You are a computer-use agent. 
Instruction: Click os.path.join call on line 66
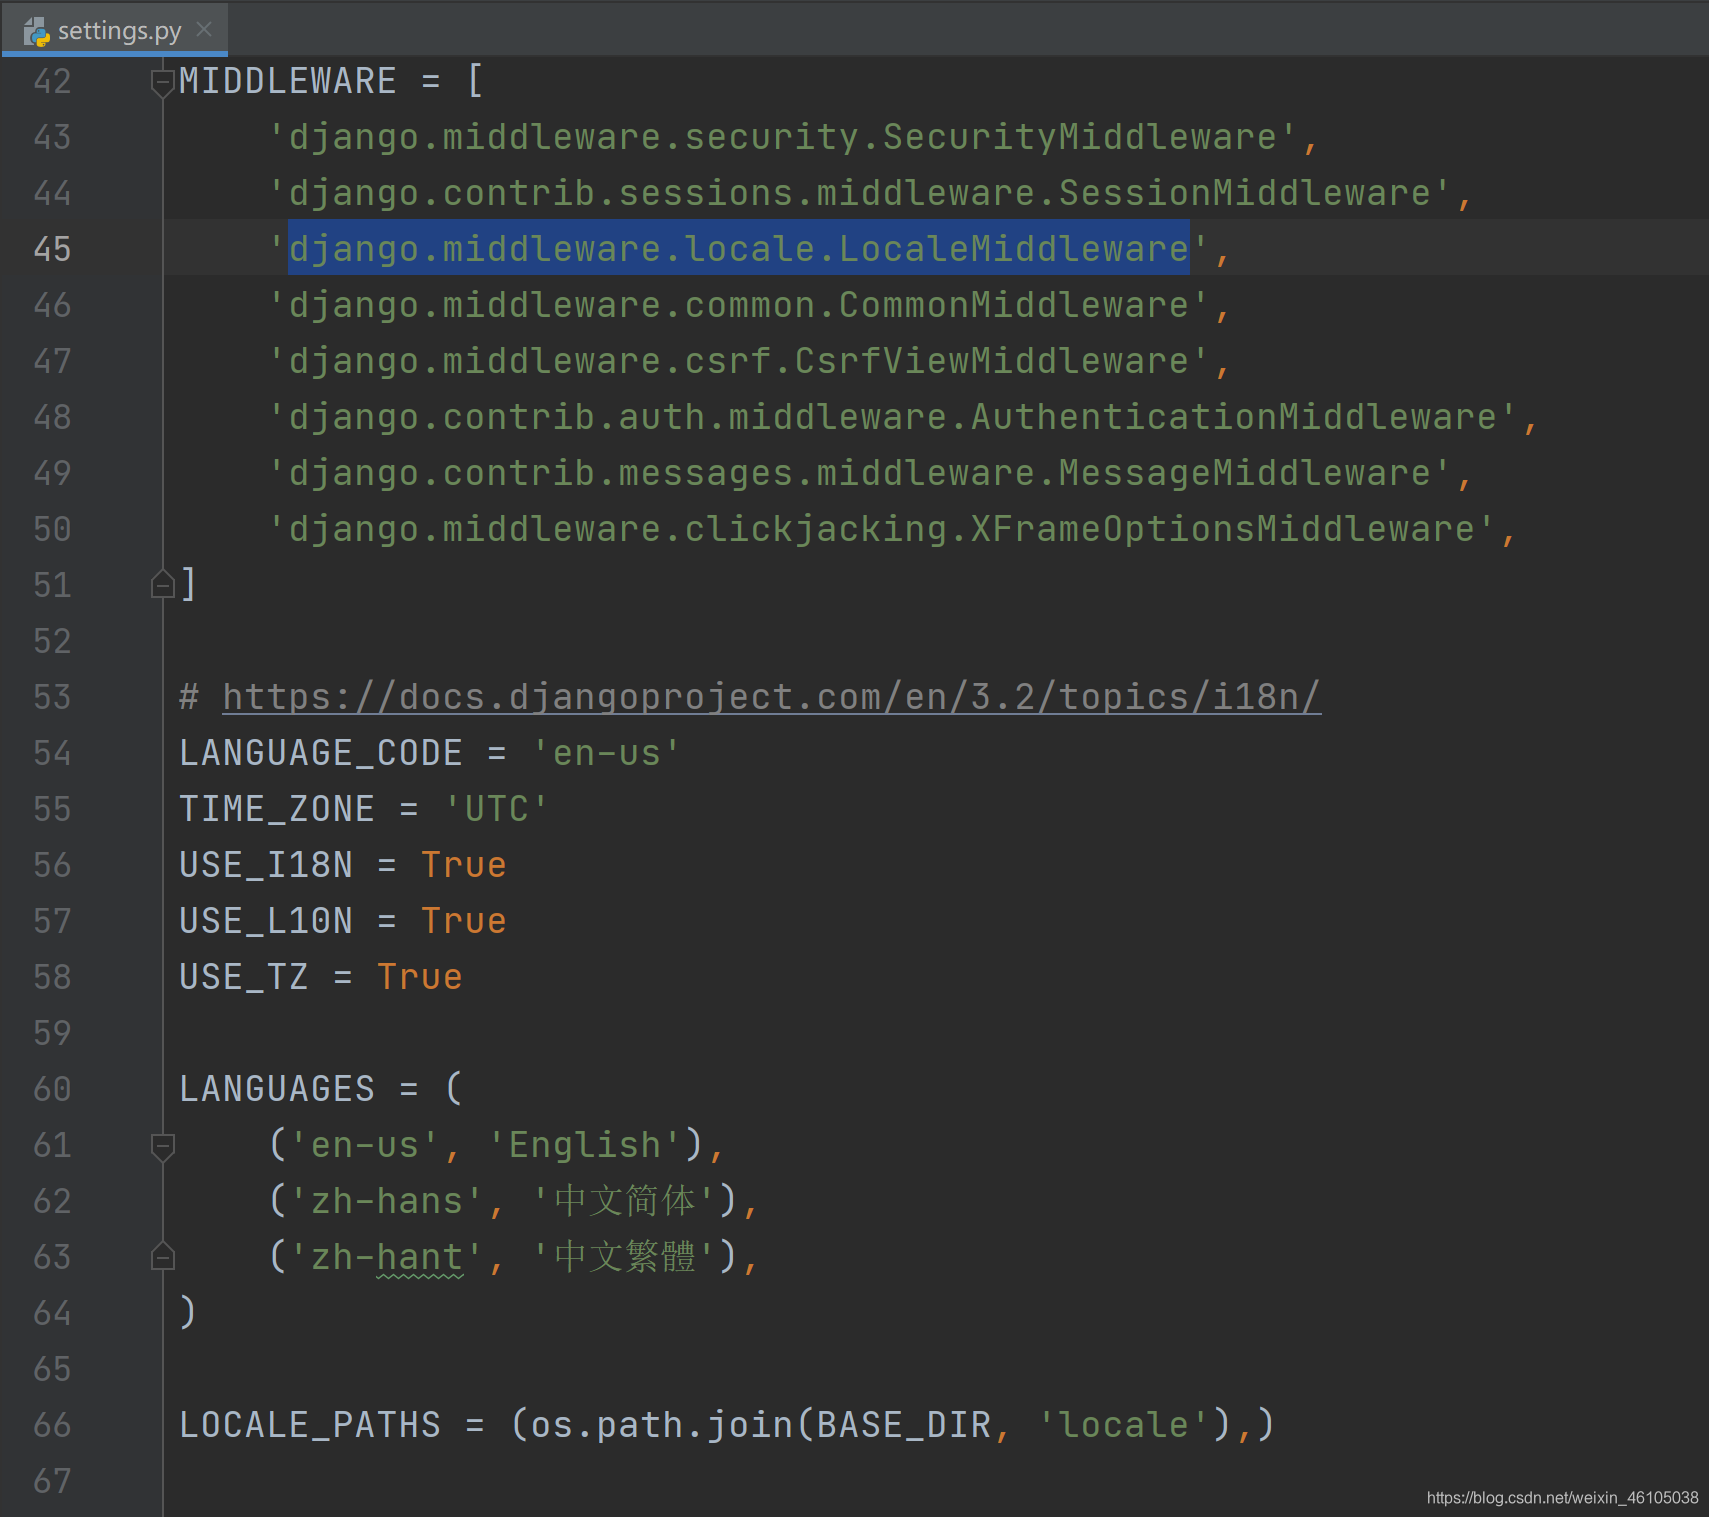[662, 1424]
